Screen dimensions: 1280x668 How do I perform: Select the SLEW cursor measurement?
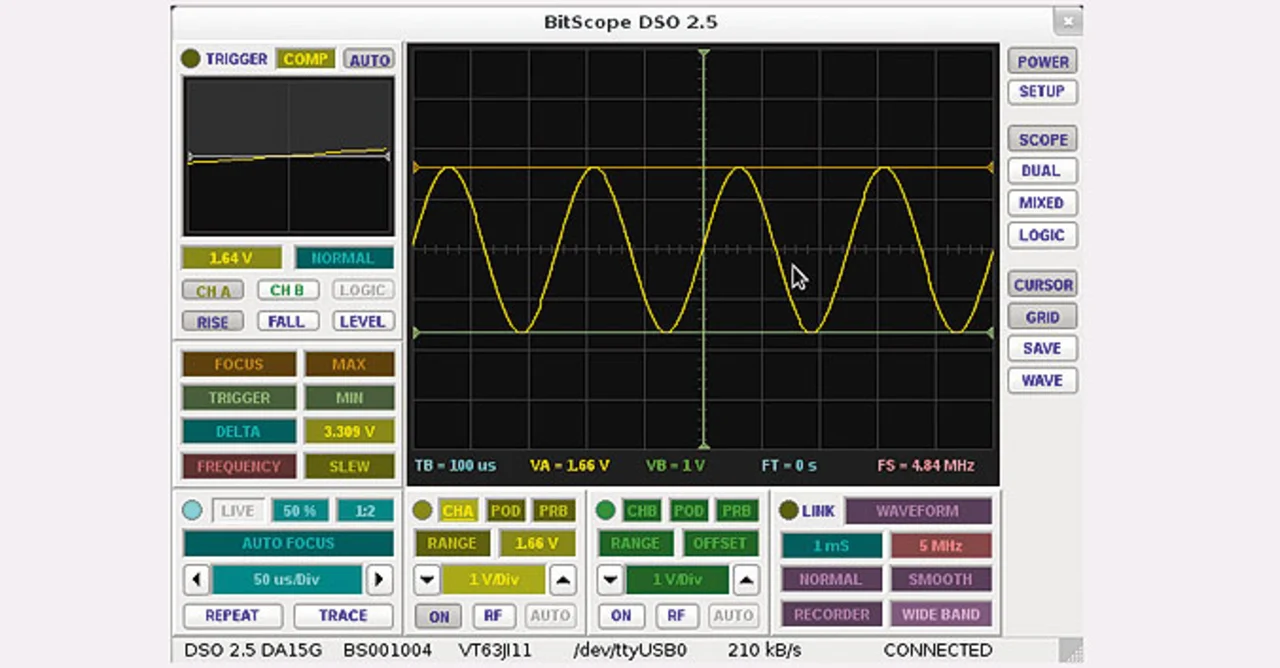click(349, 466)
